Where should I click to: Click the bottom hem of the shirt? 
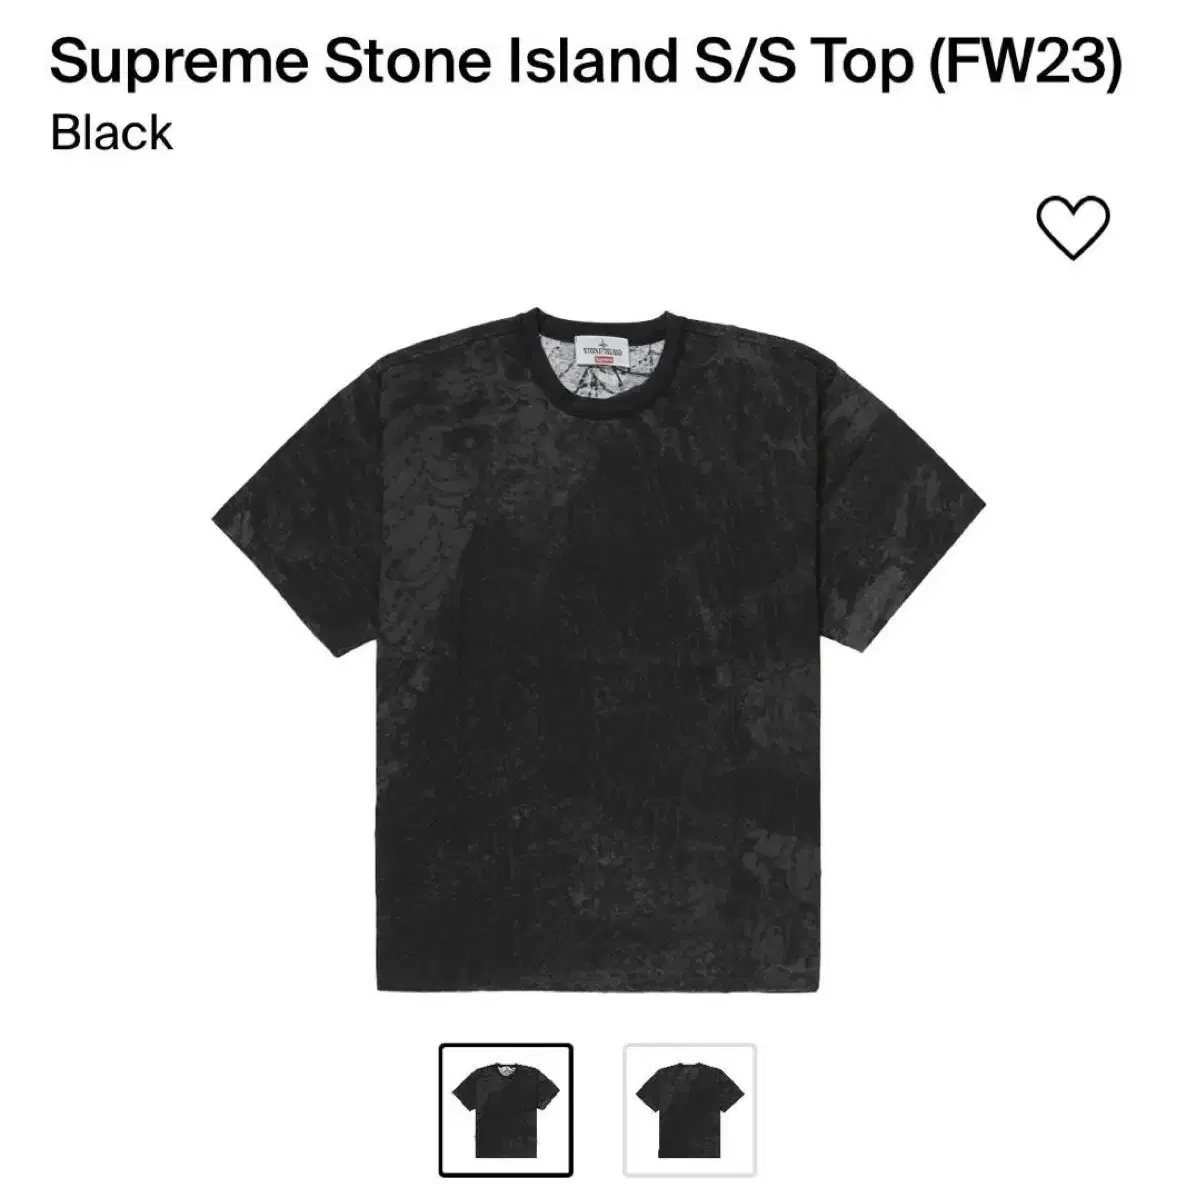(x=597, y=982)
